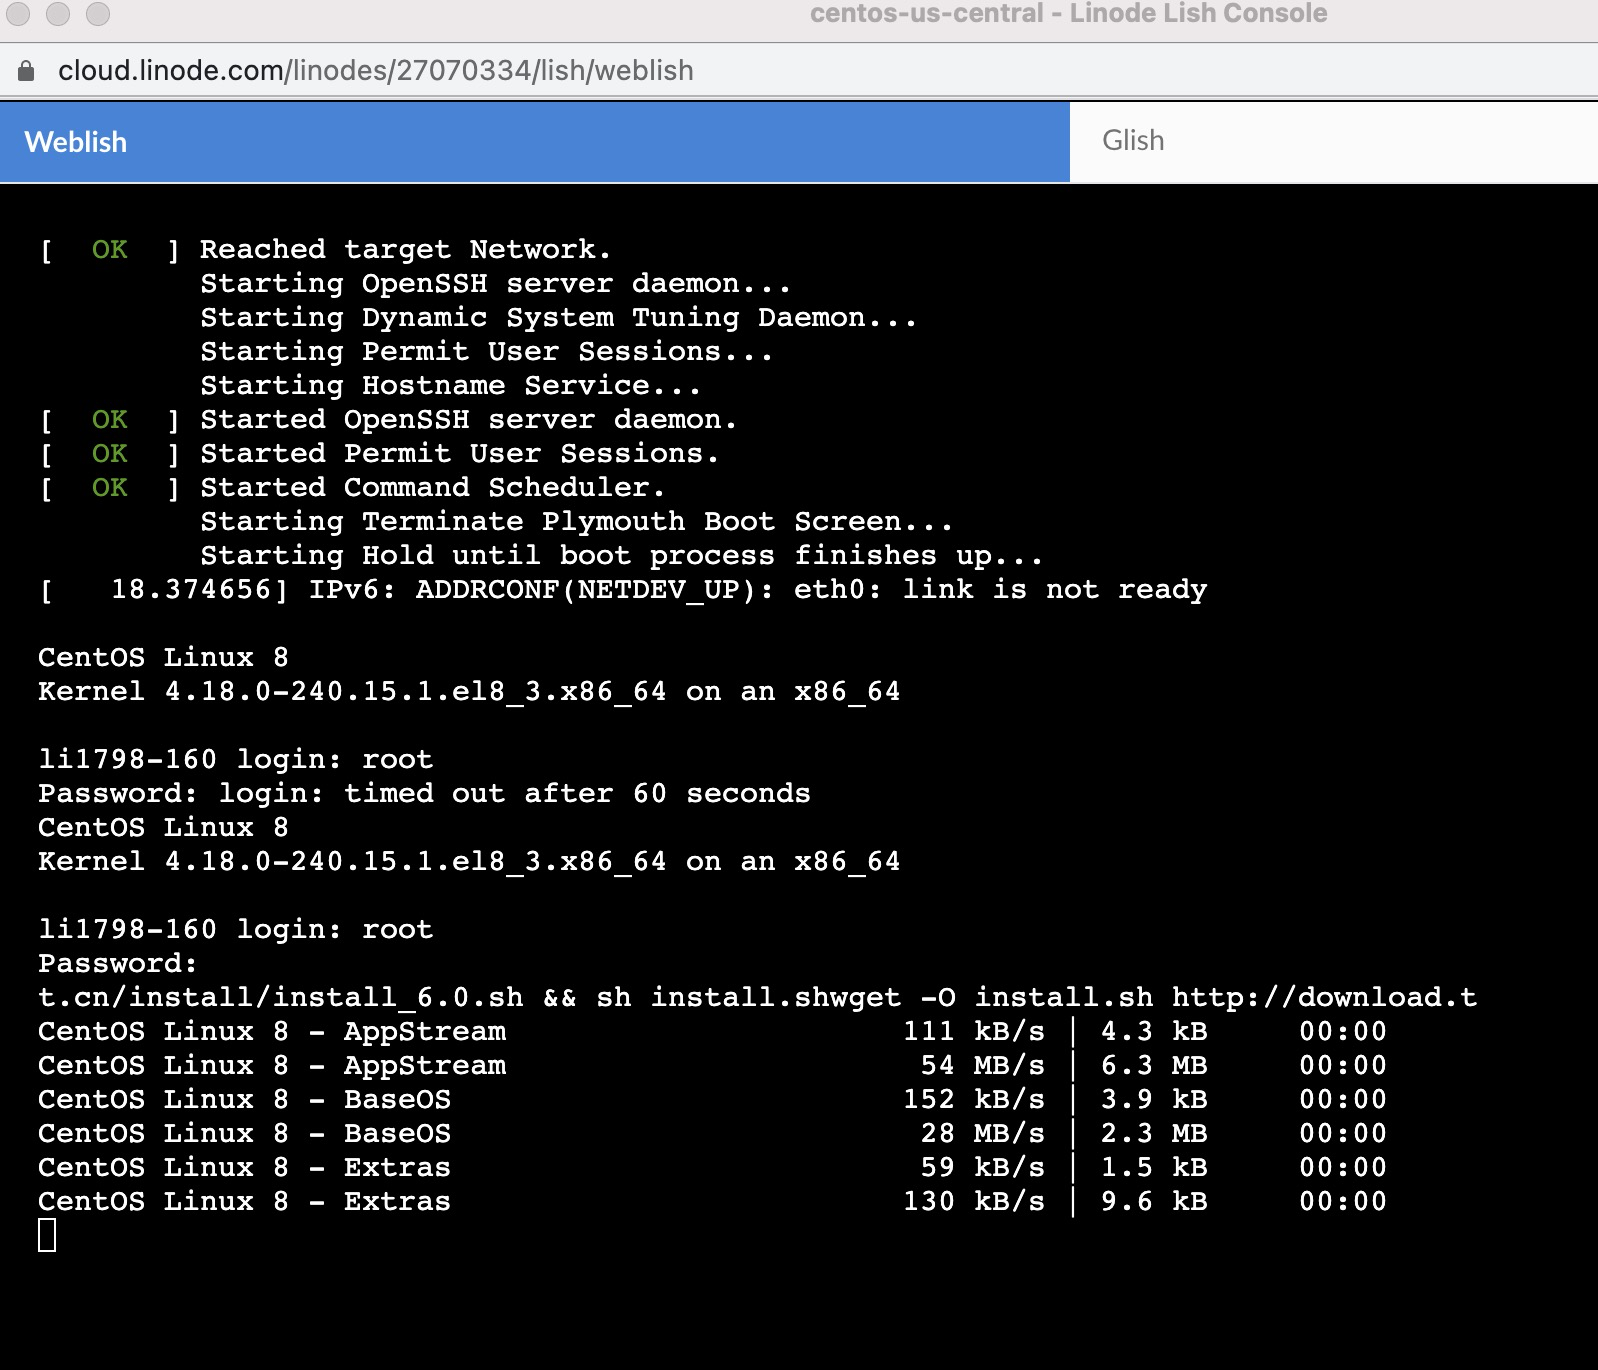Click the minimize window button
The height and width of the screenshot is (1370, 1598).
(58, 14)
